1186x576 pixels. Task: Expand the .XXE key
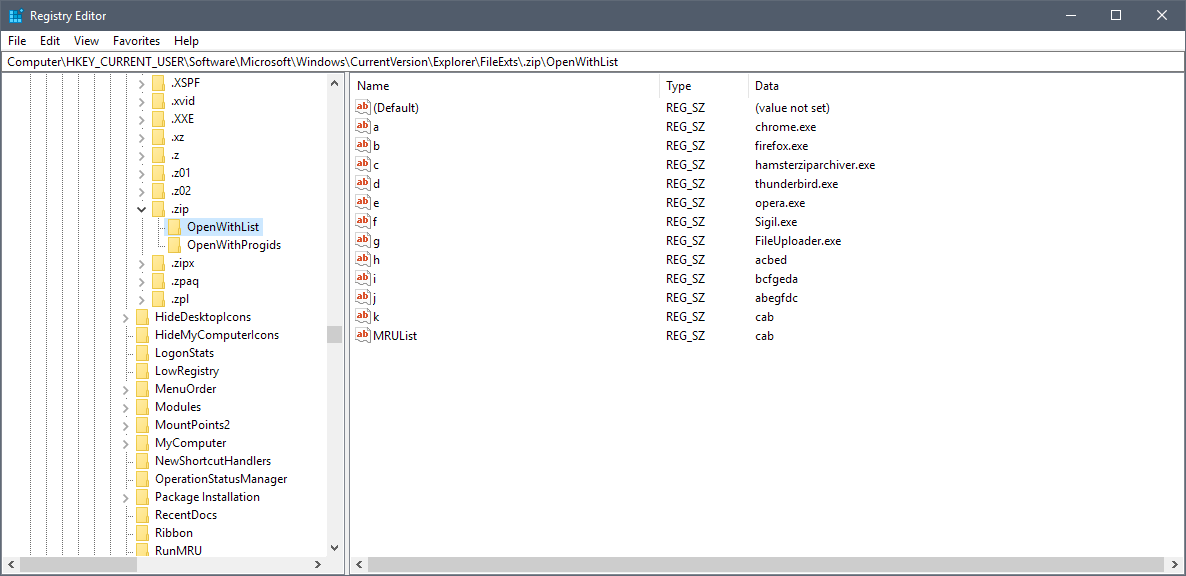[x=141, y=119]
